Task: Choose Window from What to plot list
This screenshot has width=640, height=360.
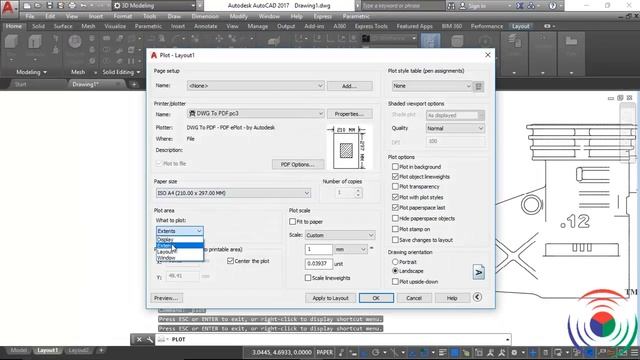Action: pyautogui.click(x=180, y=258)
